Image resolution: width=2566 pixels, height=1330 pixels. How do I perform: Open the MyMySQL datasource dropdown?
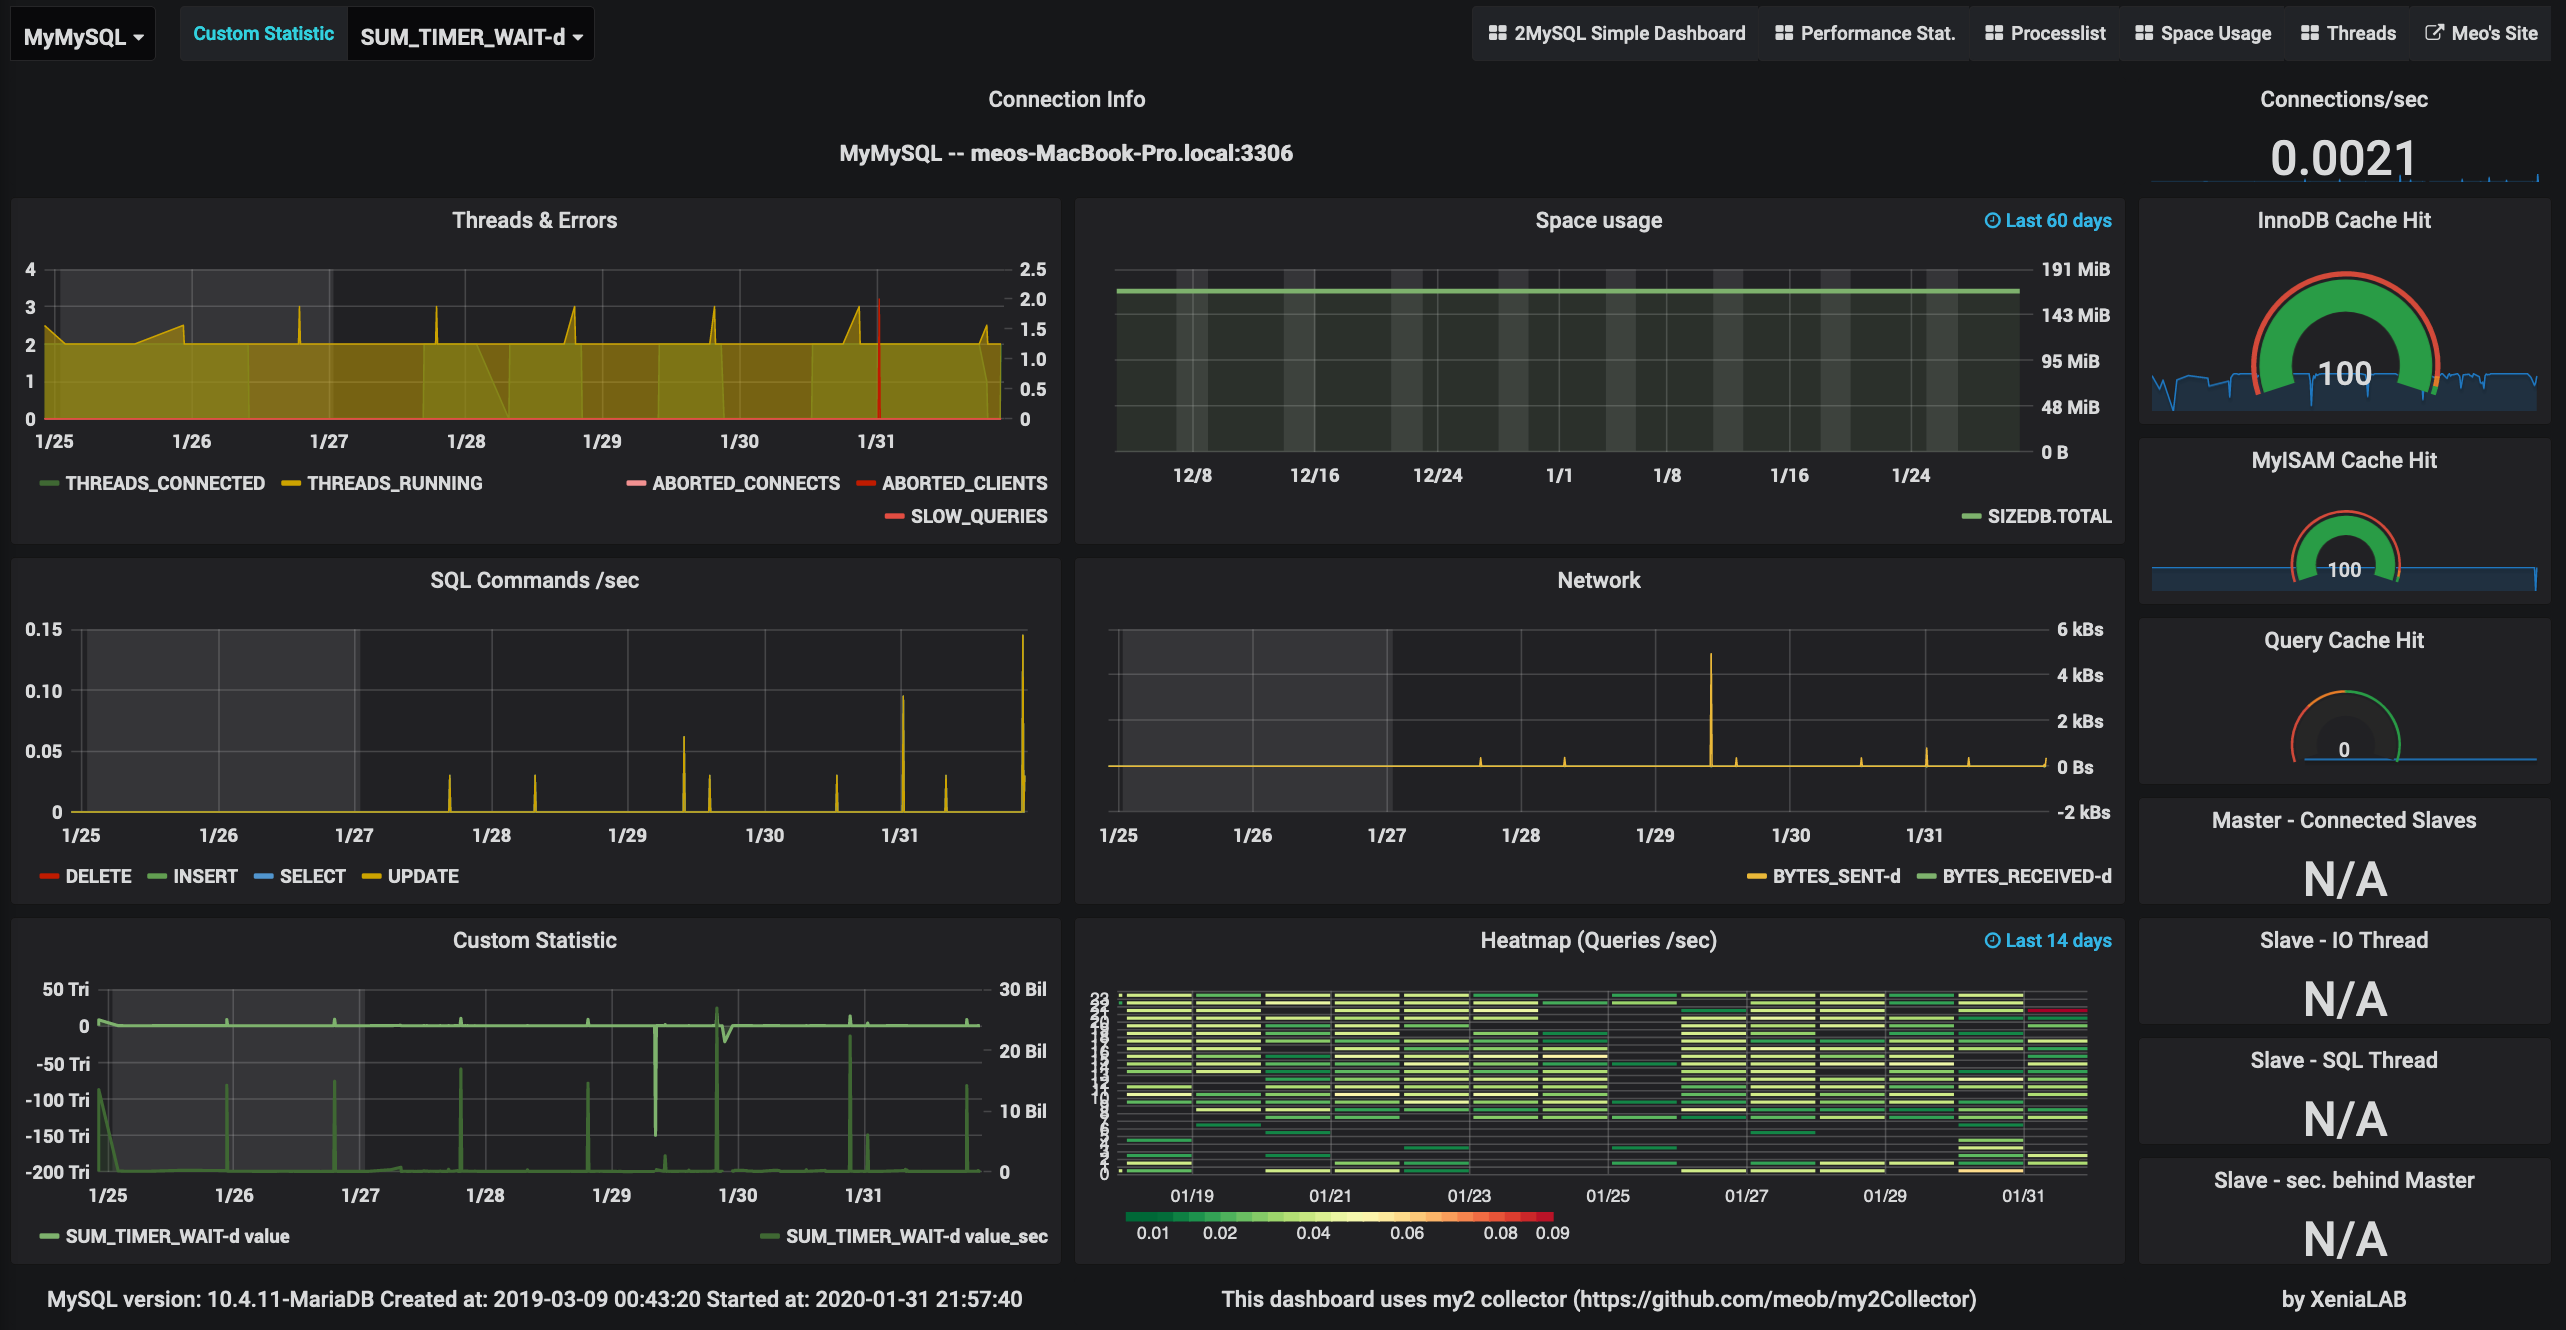point(83,36)
